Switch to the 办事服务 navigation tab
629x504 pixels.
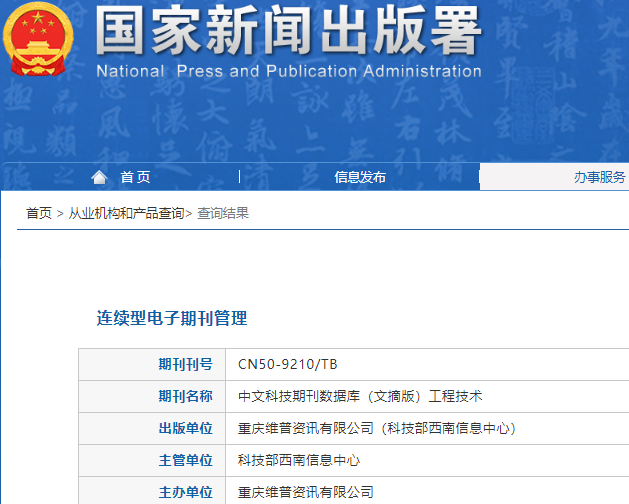[x=599, y=177]
